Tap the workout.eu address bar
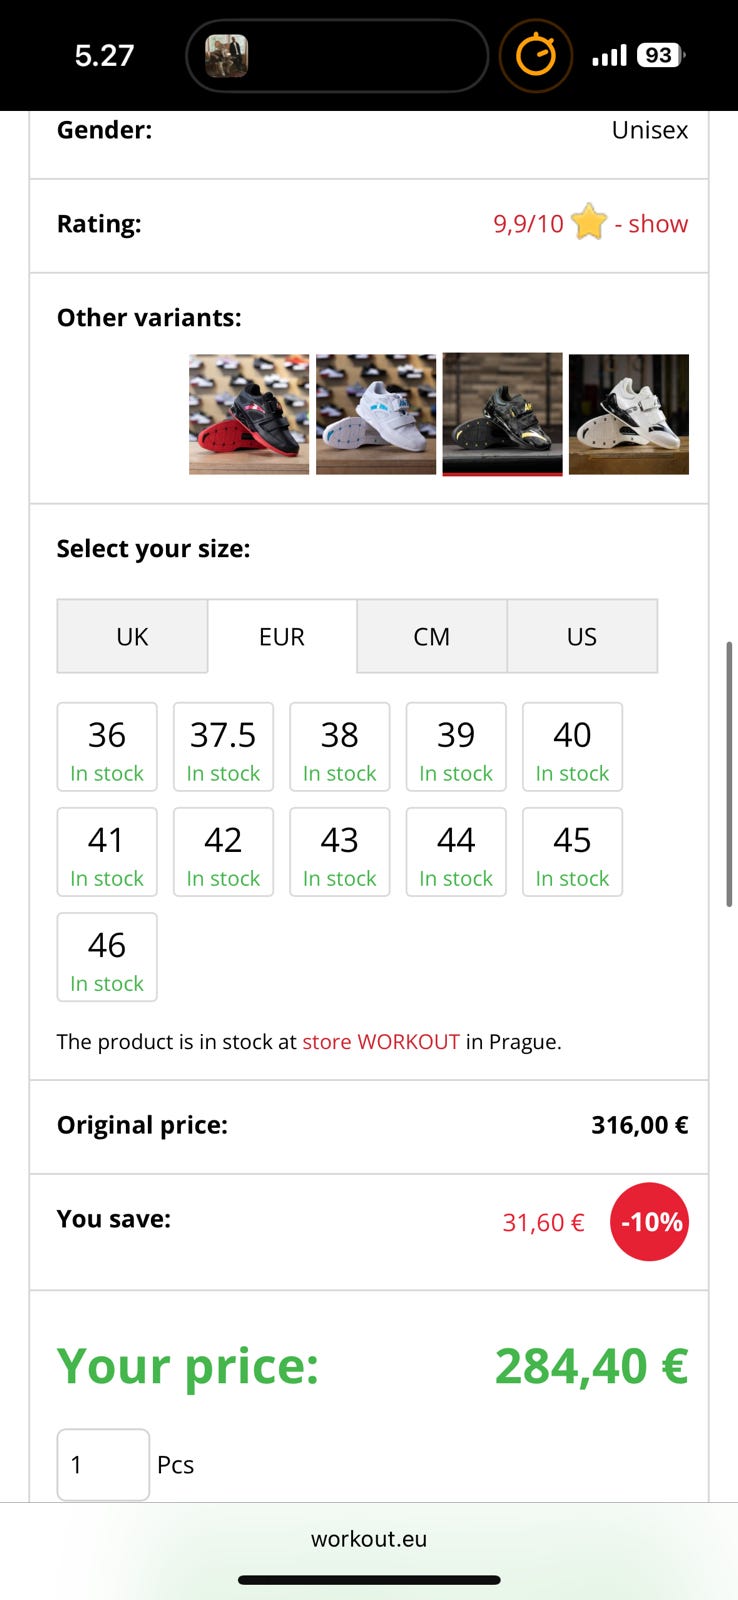 click(369, 1539)
